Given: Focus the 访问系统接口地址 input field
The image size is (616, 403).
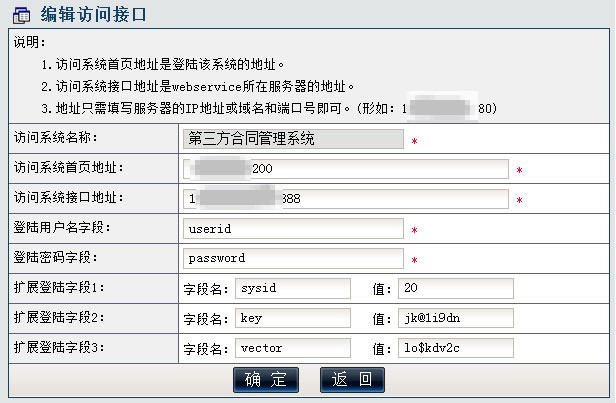Looking at the screenshot, I should pos(346,199).
